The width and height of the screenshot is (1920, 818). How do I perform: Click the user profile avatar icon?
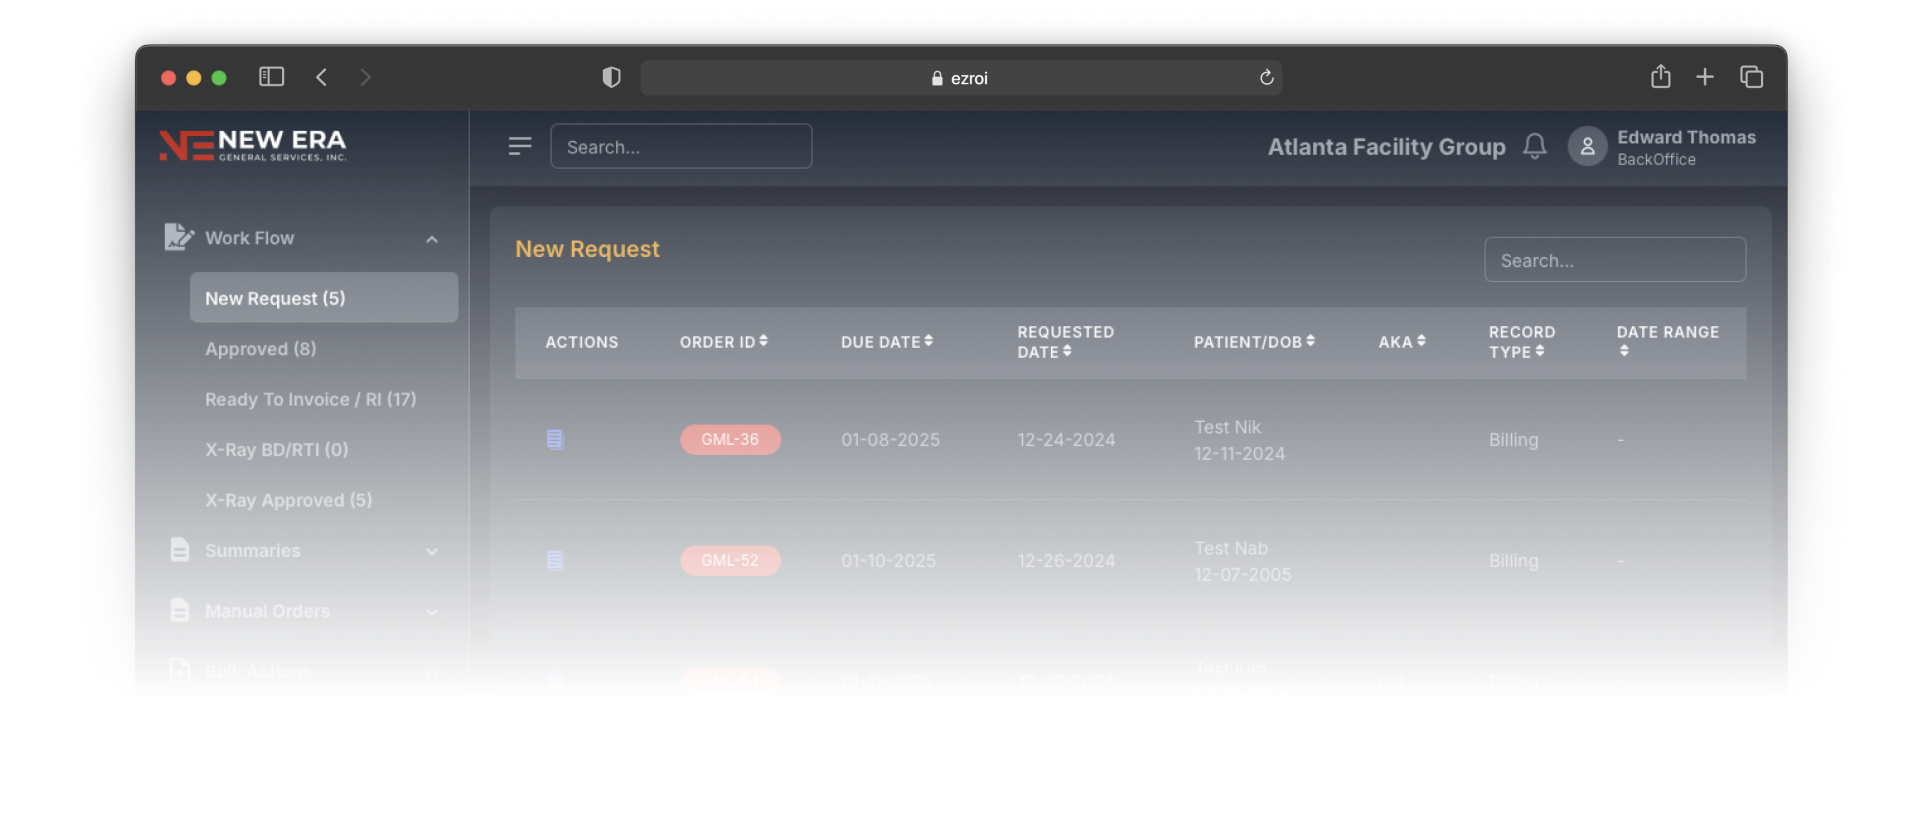click(x=1586, y=146)
